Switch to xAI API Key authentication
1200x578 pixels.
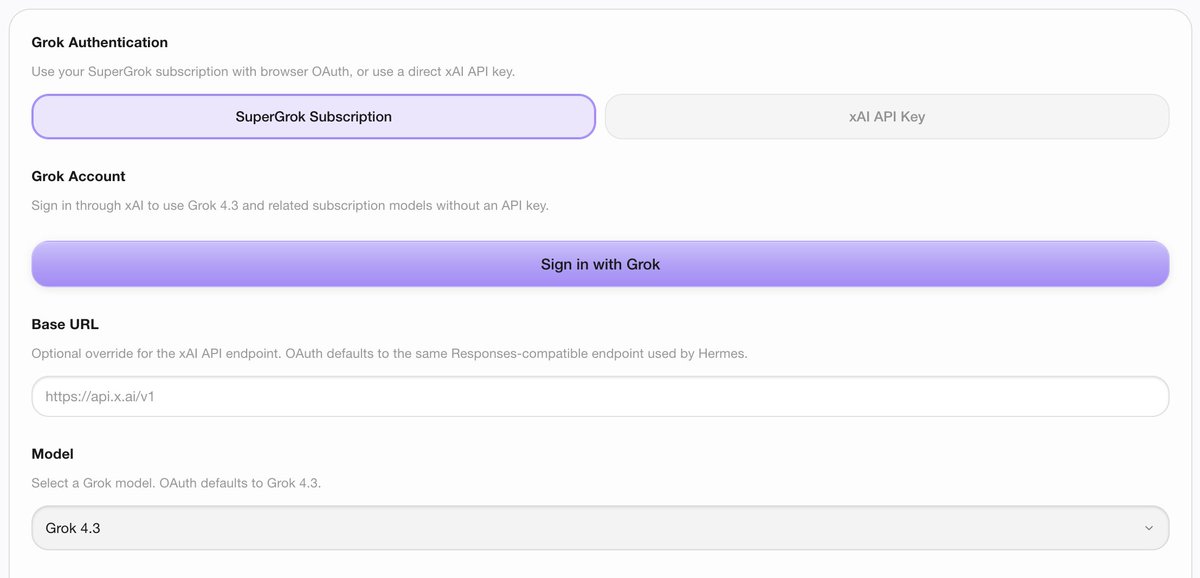click(887, 116)
